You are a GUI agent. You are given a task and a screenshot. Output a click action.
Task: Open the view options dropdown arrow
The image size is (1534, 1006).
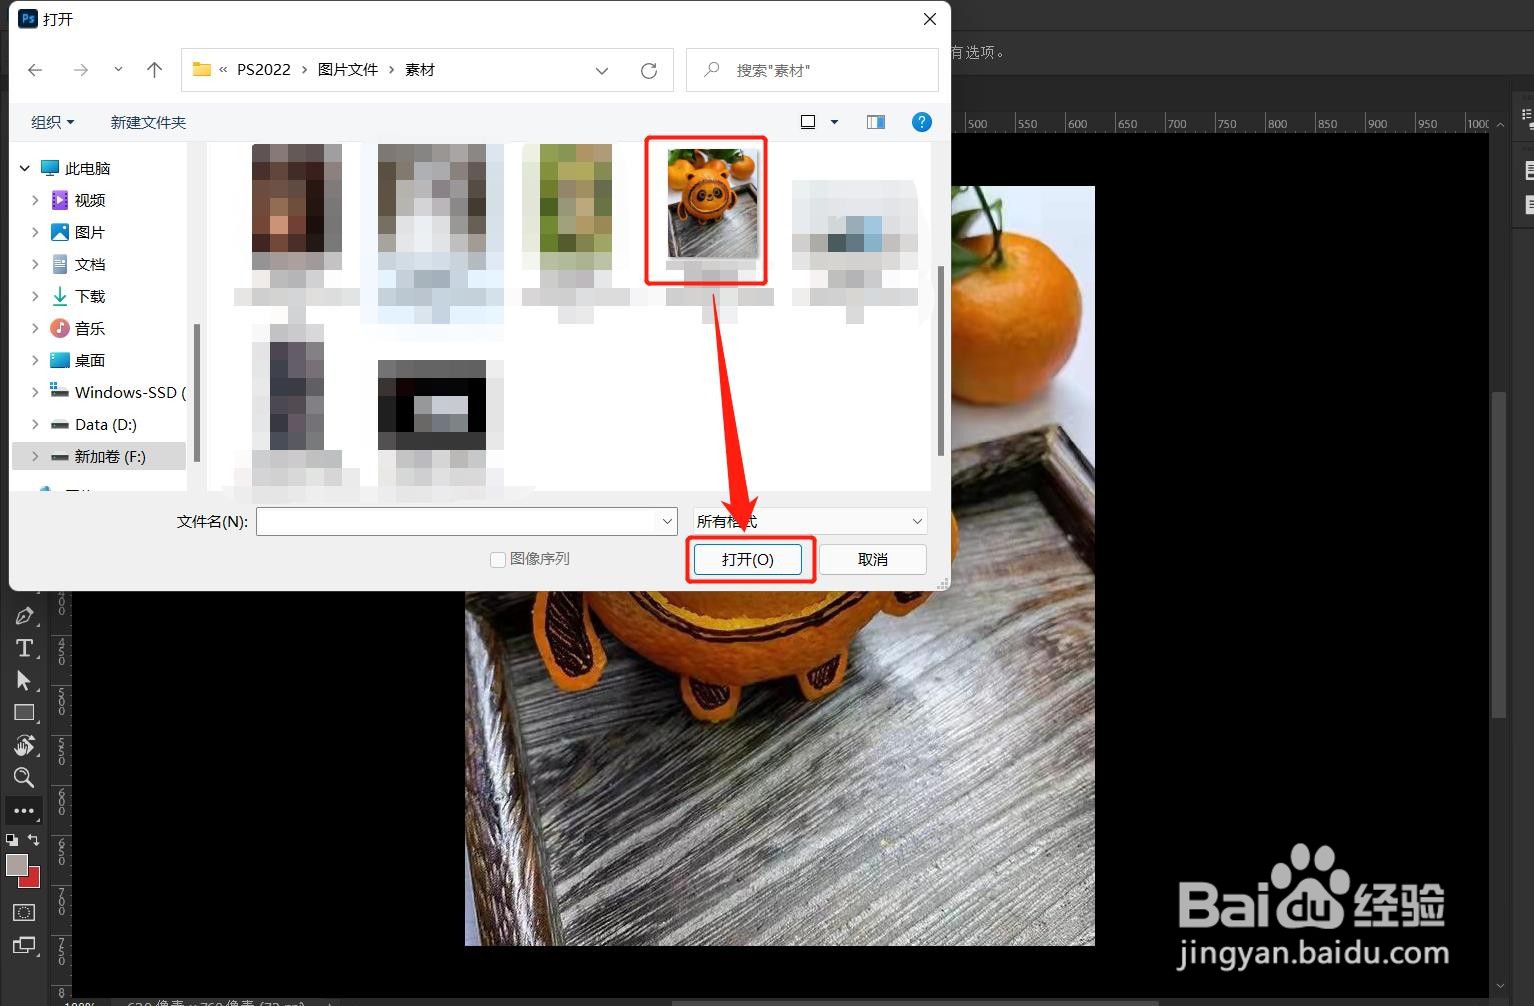(x=834, y=122)
